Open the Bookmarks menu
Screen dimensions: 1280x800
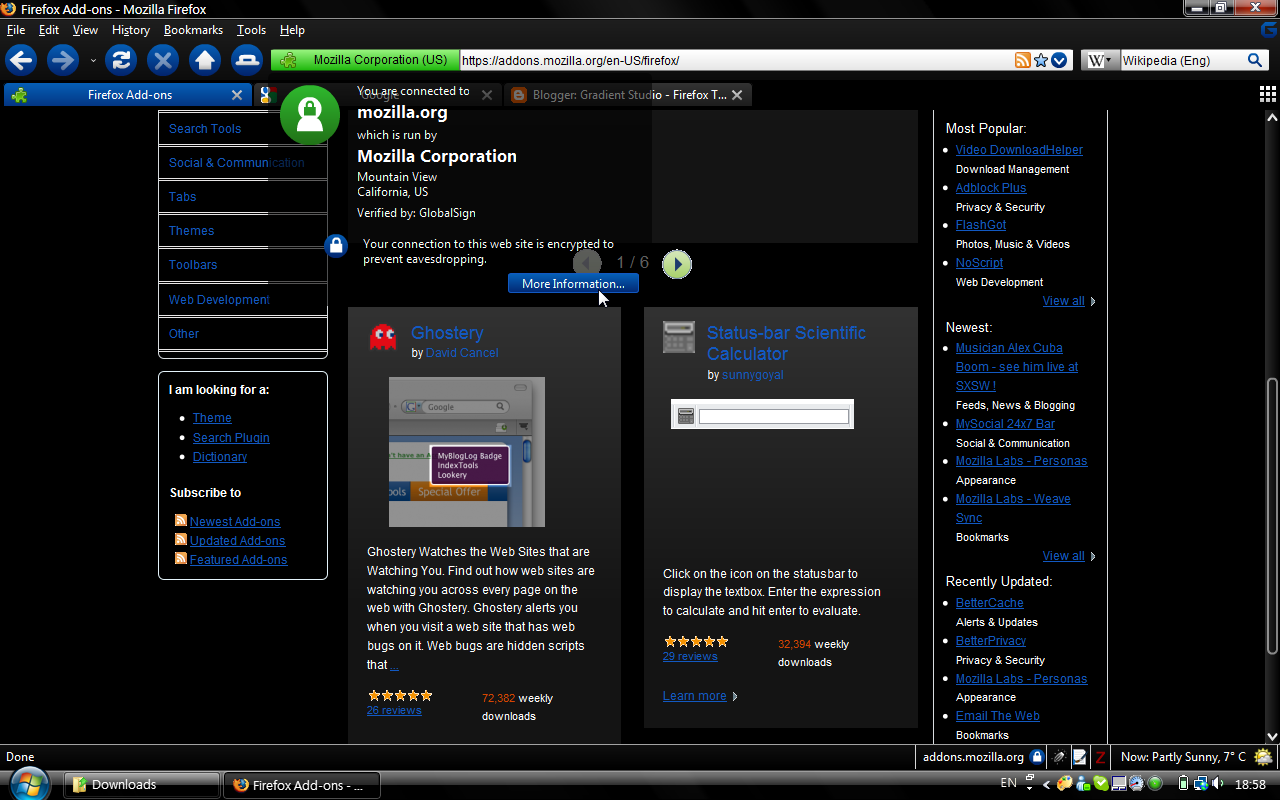coord(193,30)
